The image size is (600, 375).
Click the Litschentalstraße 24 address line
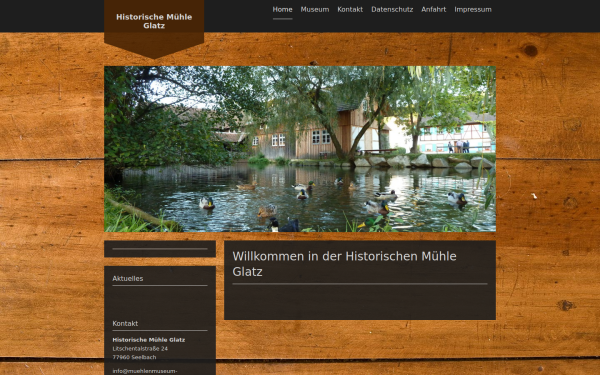point(140,349)
